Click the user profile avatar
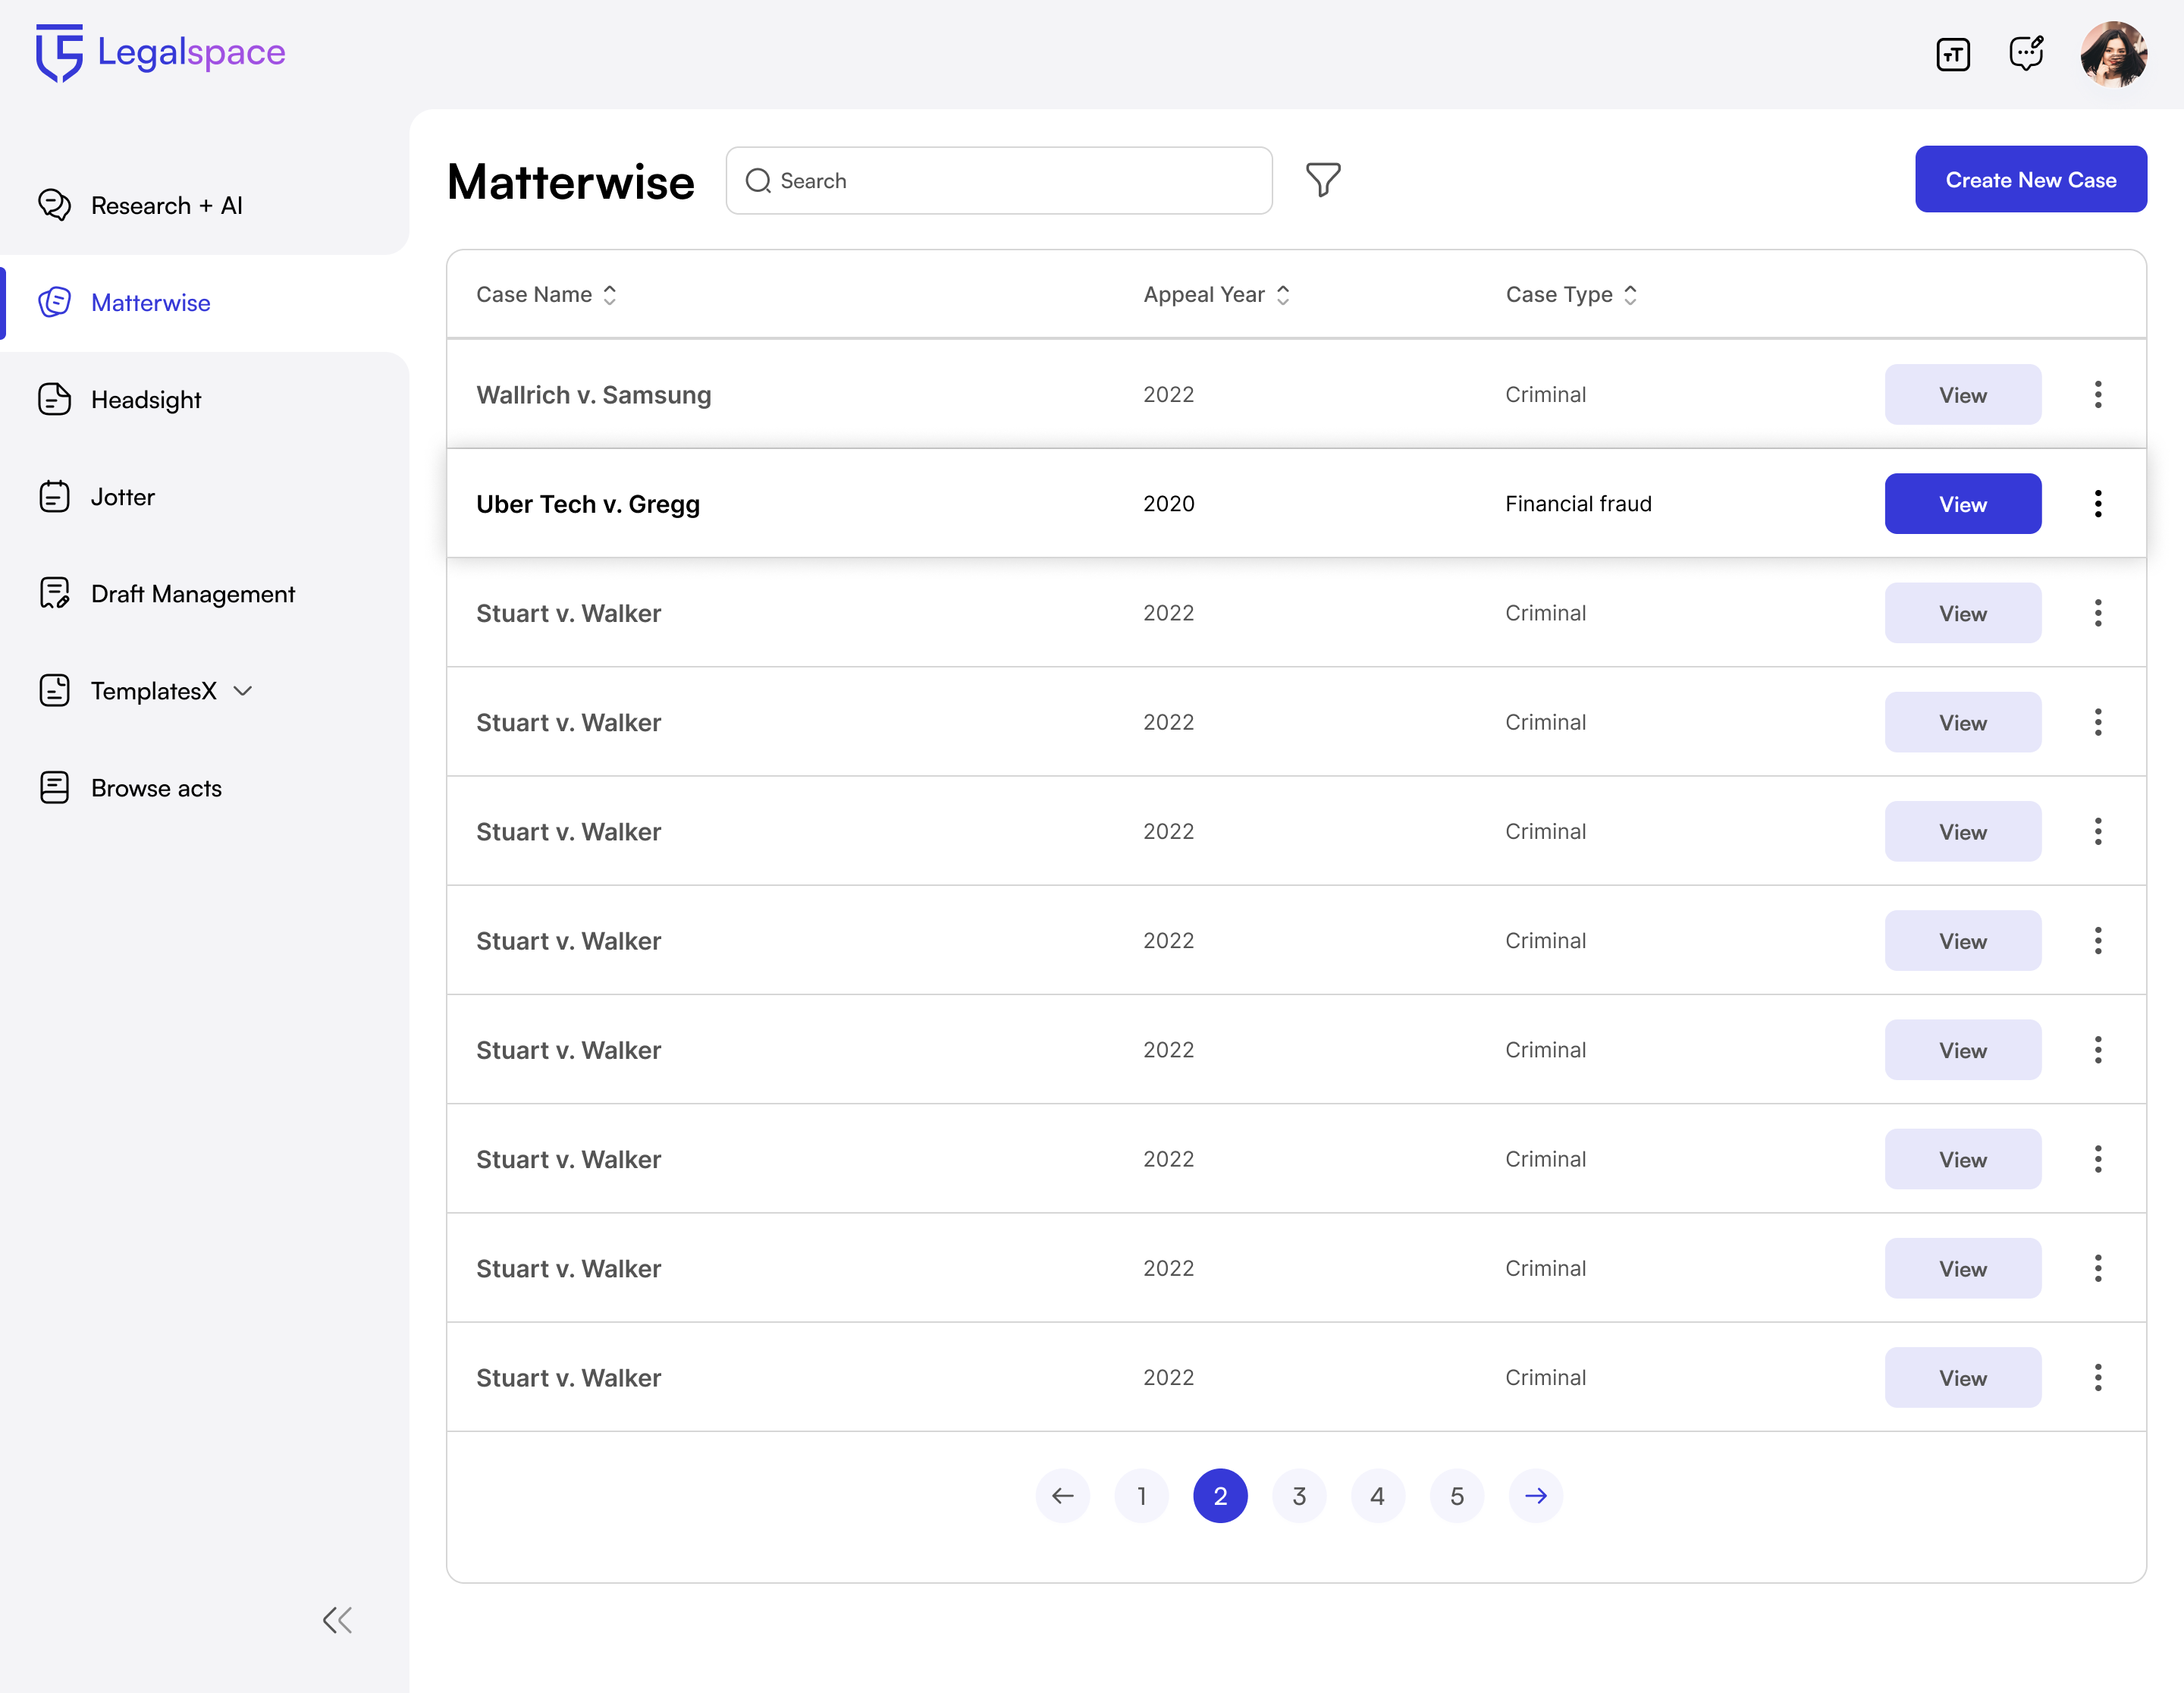Screen dimensions: 2184x1693 [x=2113, y=54]
